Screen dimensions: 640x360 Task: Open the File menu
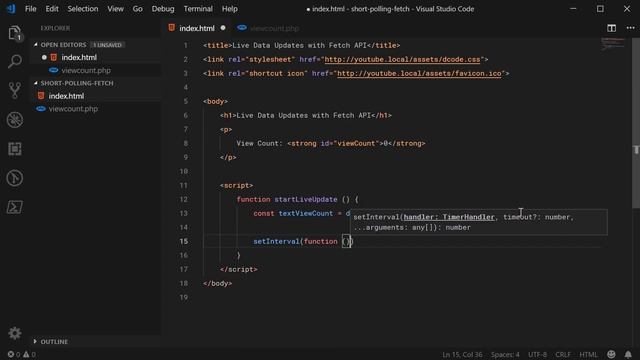point(30,9)
